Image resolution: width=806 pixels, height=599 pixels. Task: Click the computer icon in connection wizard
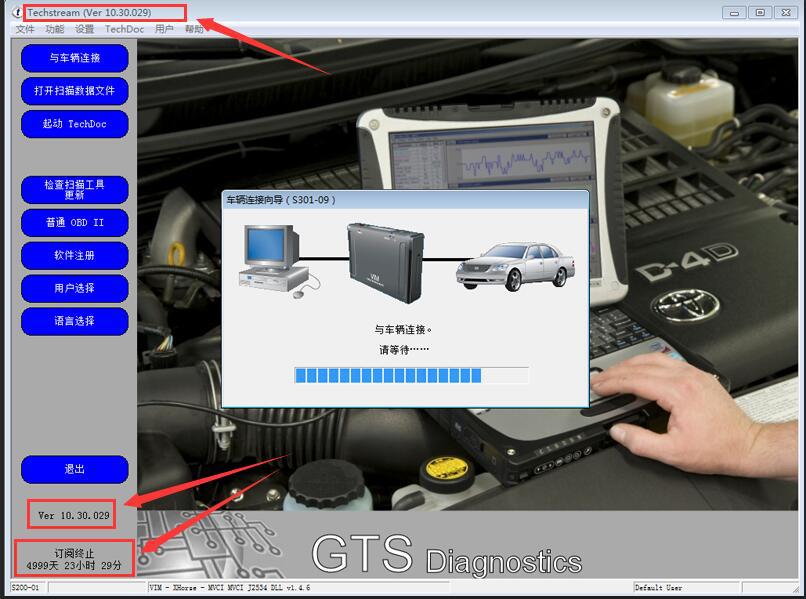click(x=279, y=262)
